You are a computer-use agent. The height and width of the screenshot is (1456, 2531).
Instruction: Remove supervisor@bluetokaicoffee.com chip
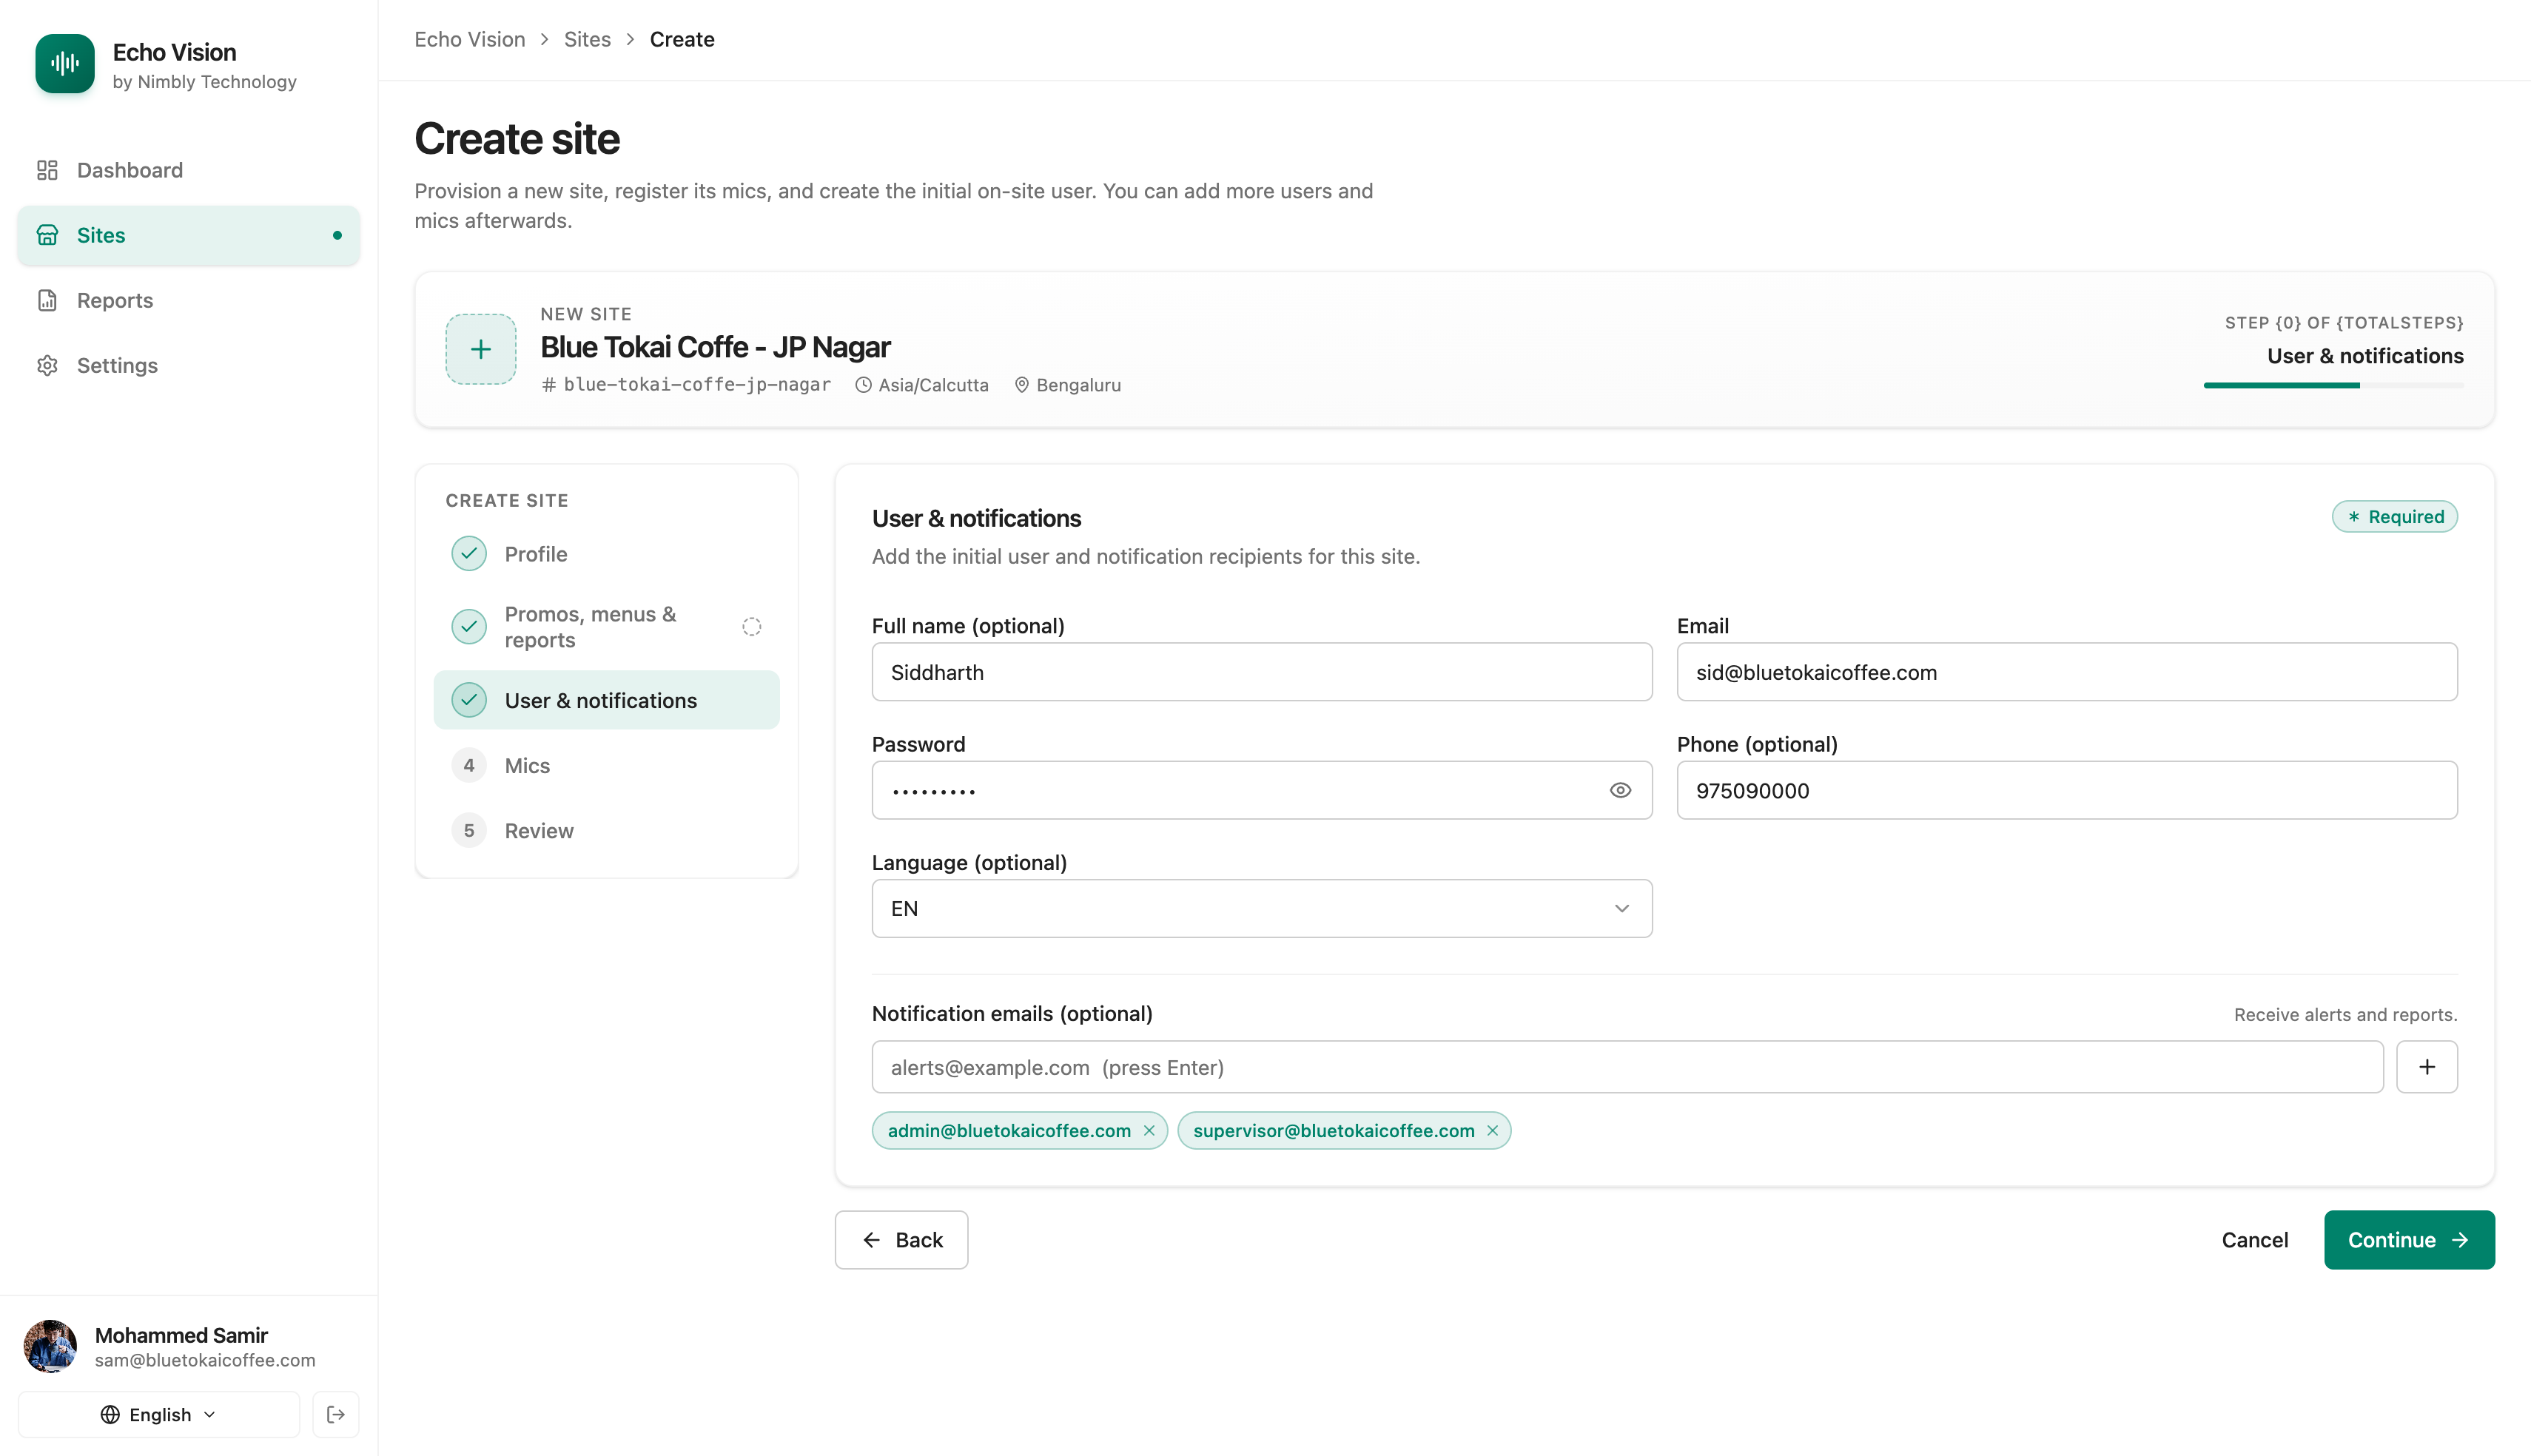1492,1130
